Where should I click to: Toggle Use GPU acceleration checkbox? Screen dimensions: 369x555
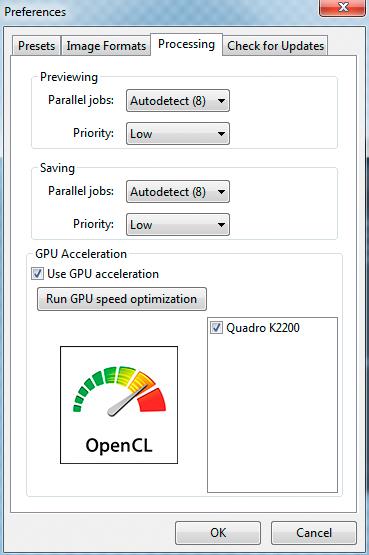[38, 274]
